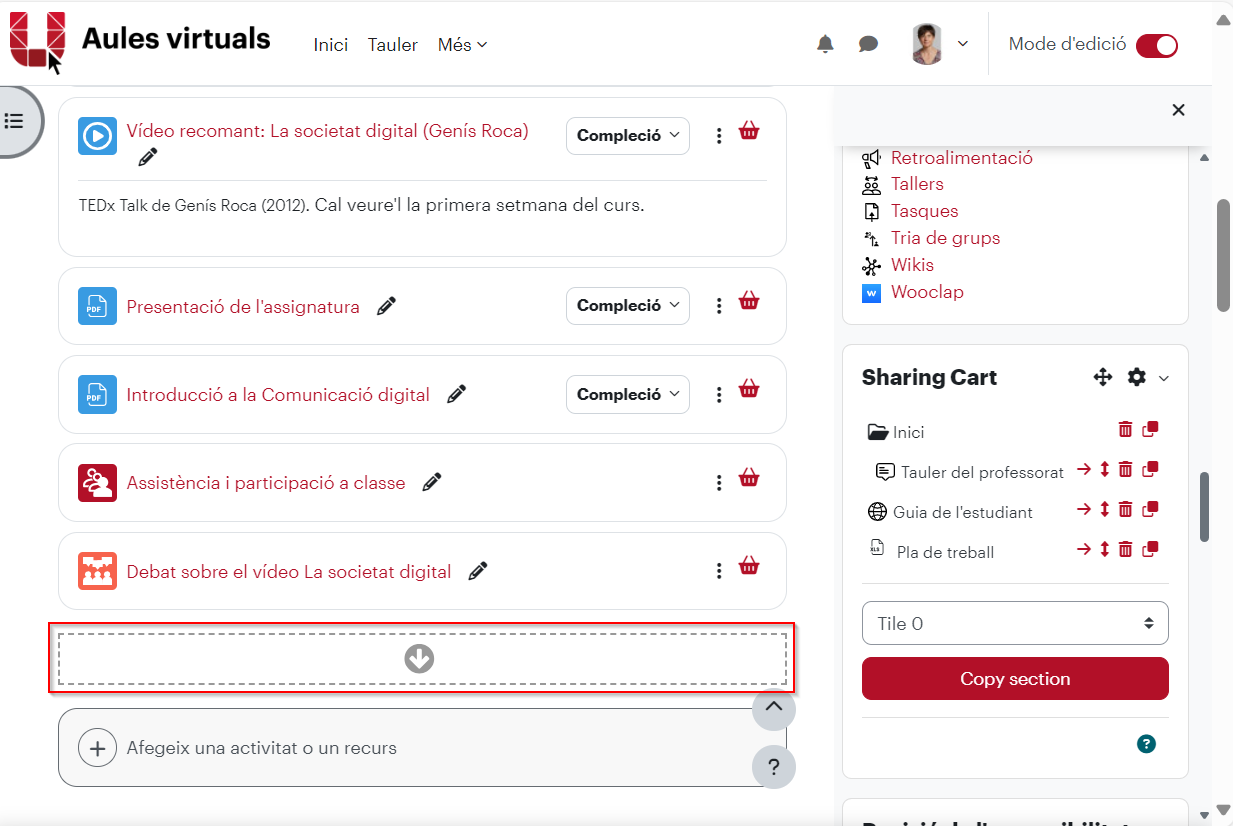Click Afegeix una activitat o un recurs

[x=422, y=748]
